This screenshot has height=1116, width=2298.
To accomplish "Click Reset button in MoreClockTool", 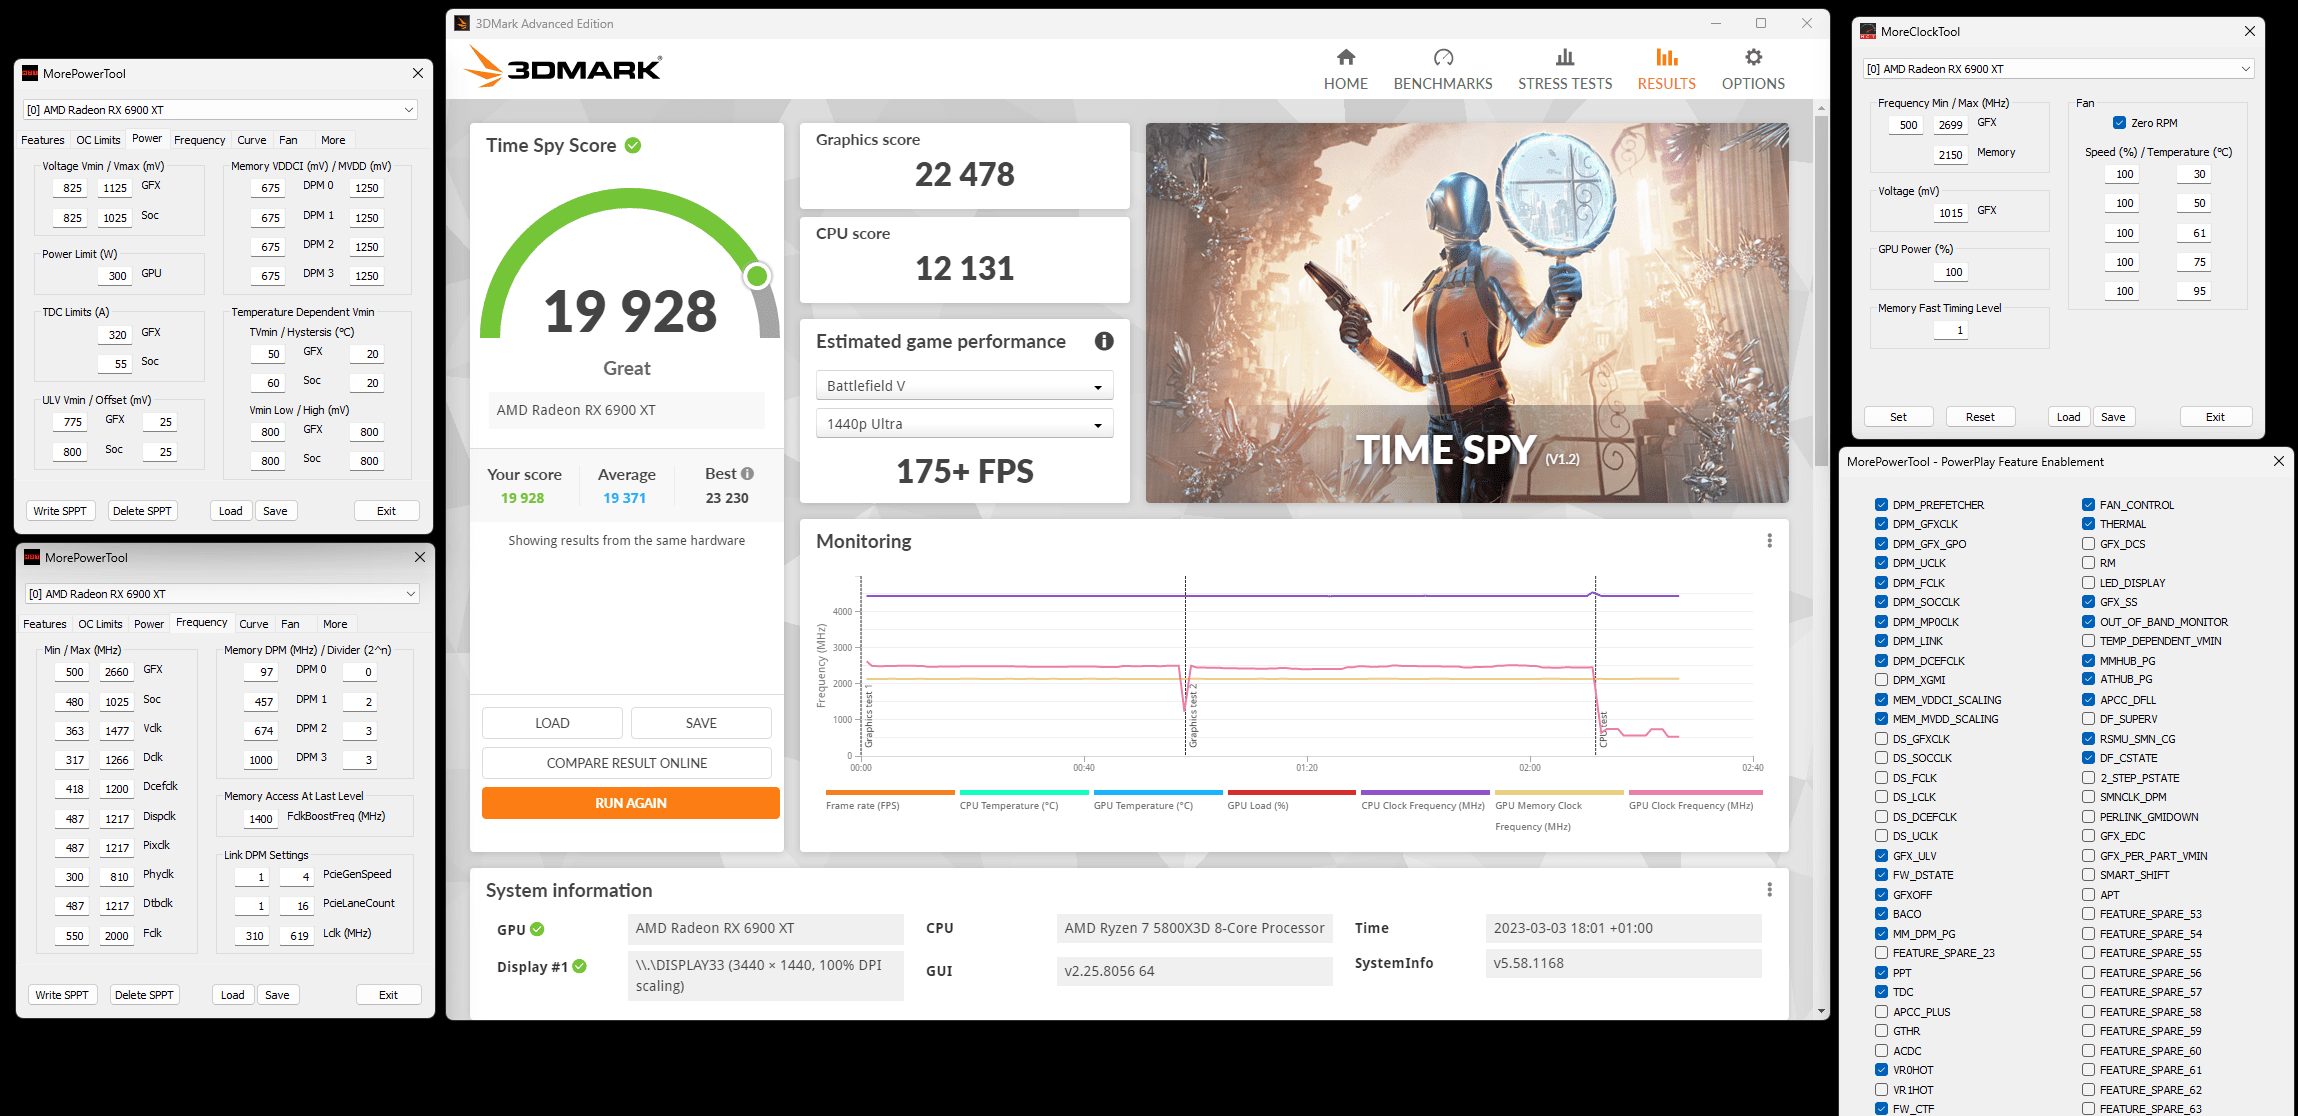I will pos(1980,417).
